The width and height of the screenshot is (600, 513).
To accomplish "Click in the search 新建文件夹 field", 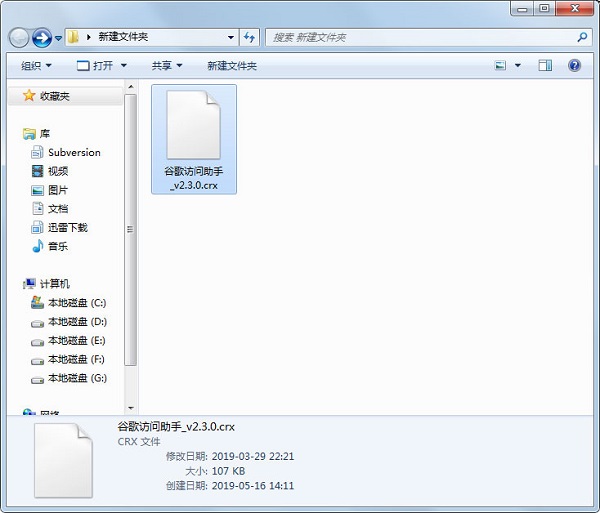I will click(x=420, y=37).
